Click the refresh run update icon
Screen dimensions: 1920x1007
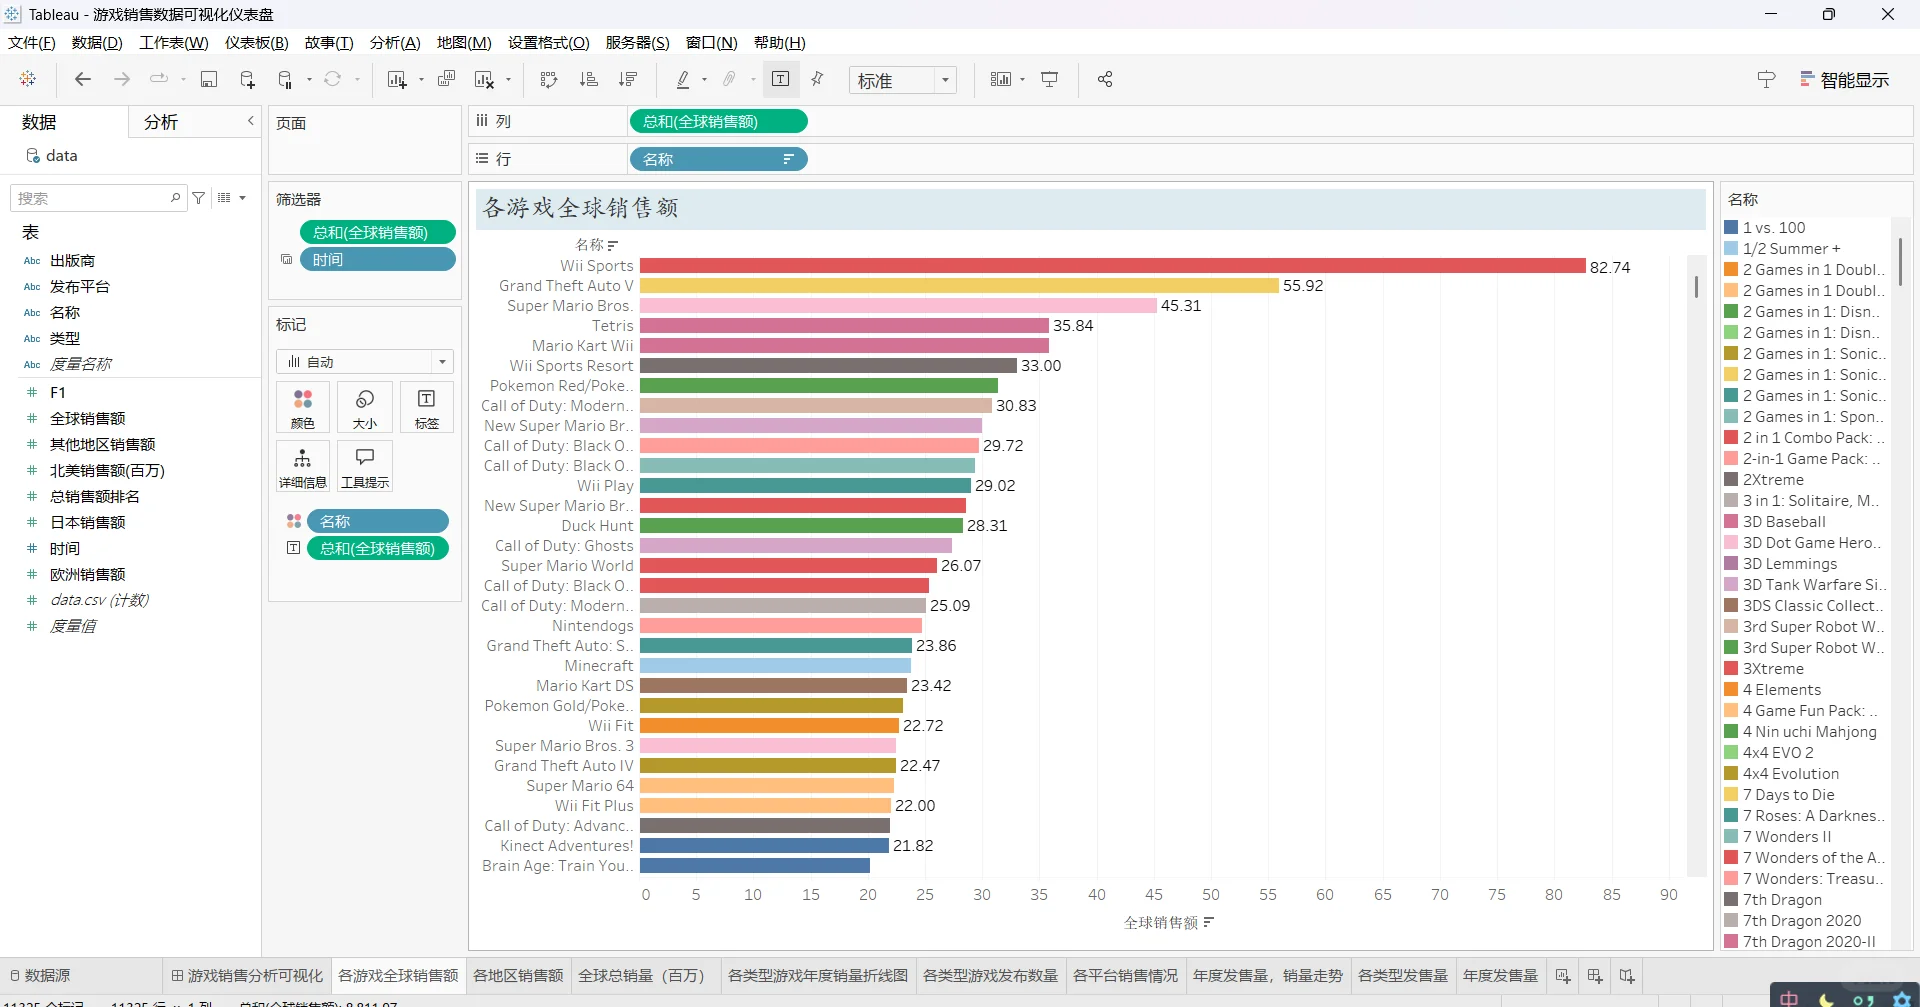click(x=333, y=79)
